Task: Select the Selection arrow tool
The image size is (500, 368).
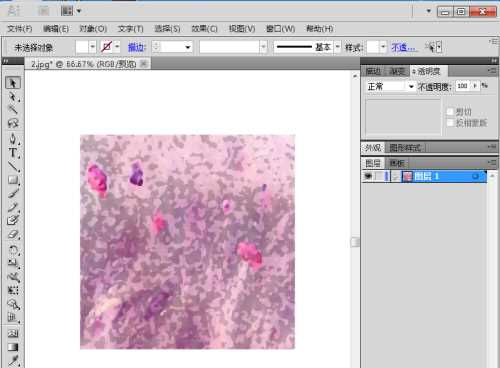Action: pyautogui.click(x=13, y=82)
